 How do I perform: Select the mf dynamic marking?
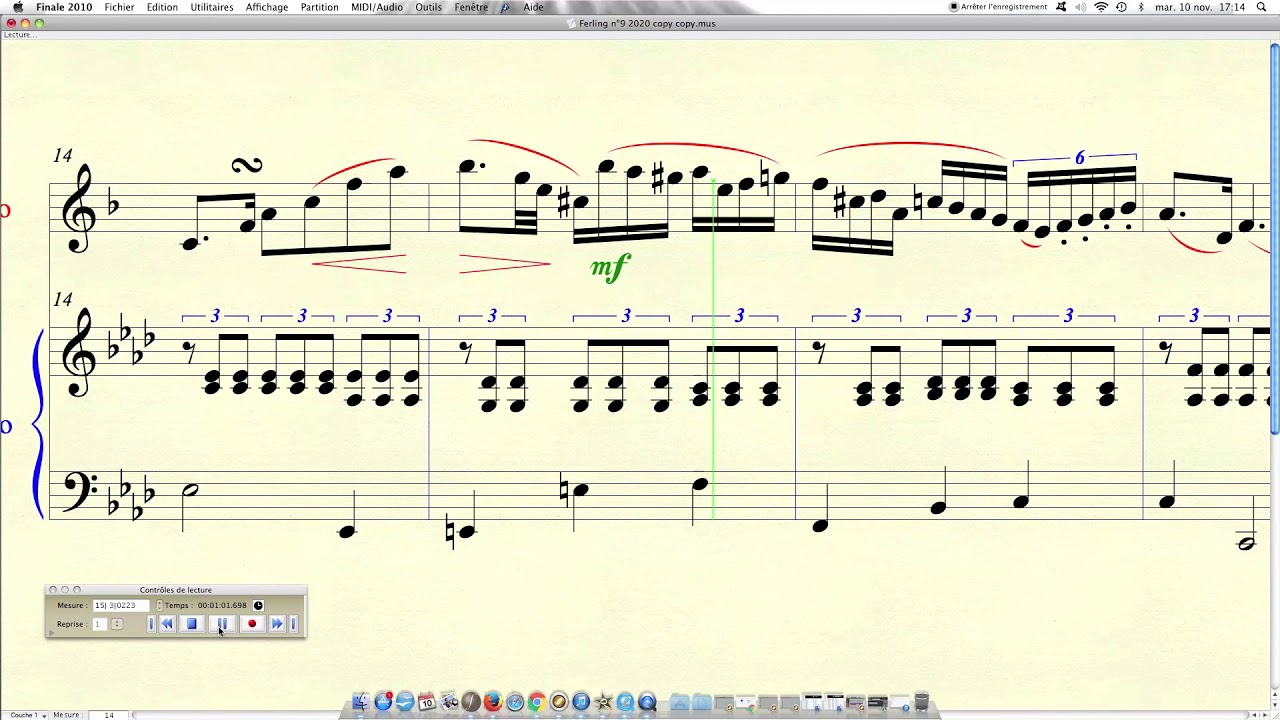click(x=610, y=268)
